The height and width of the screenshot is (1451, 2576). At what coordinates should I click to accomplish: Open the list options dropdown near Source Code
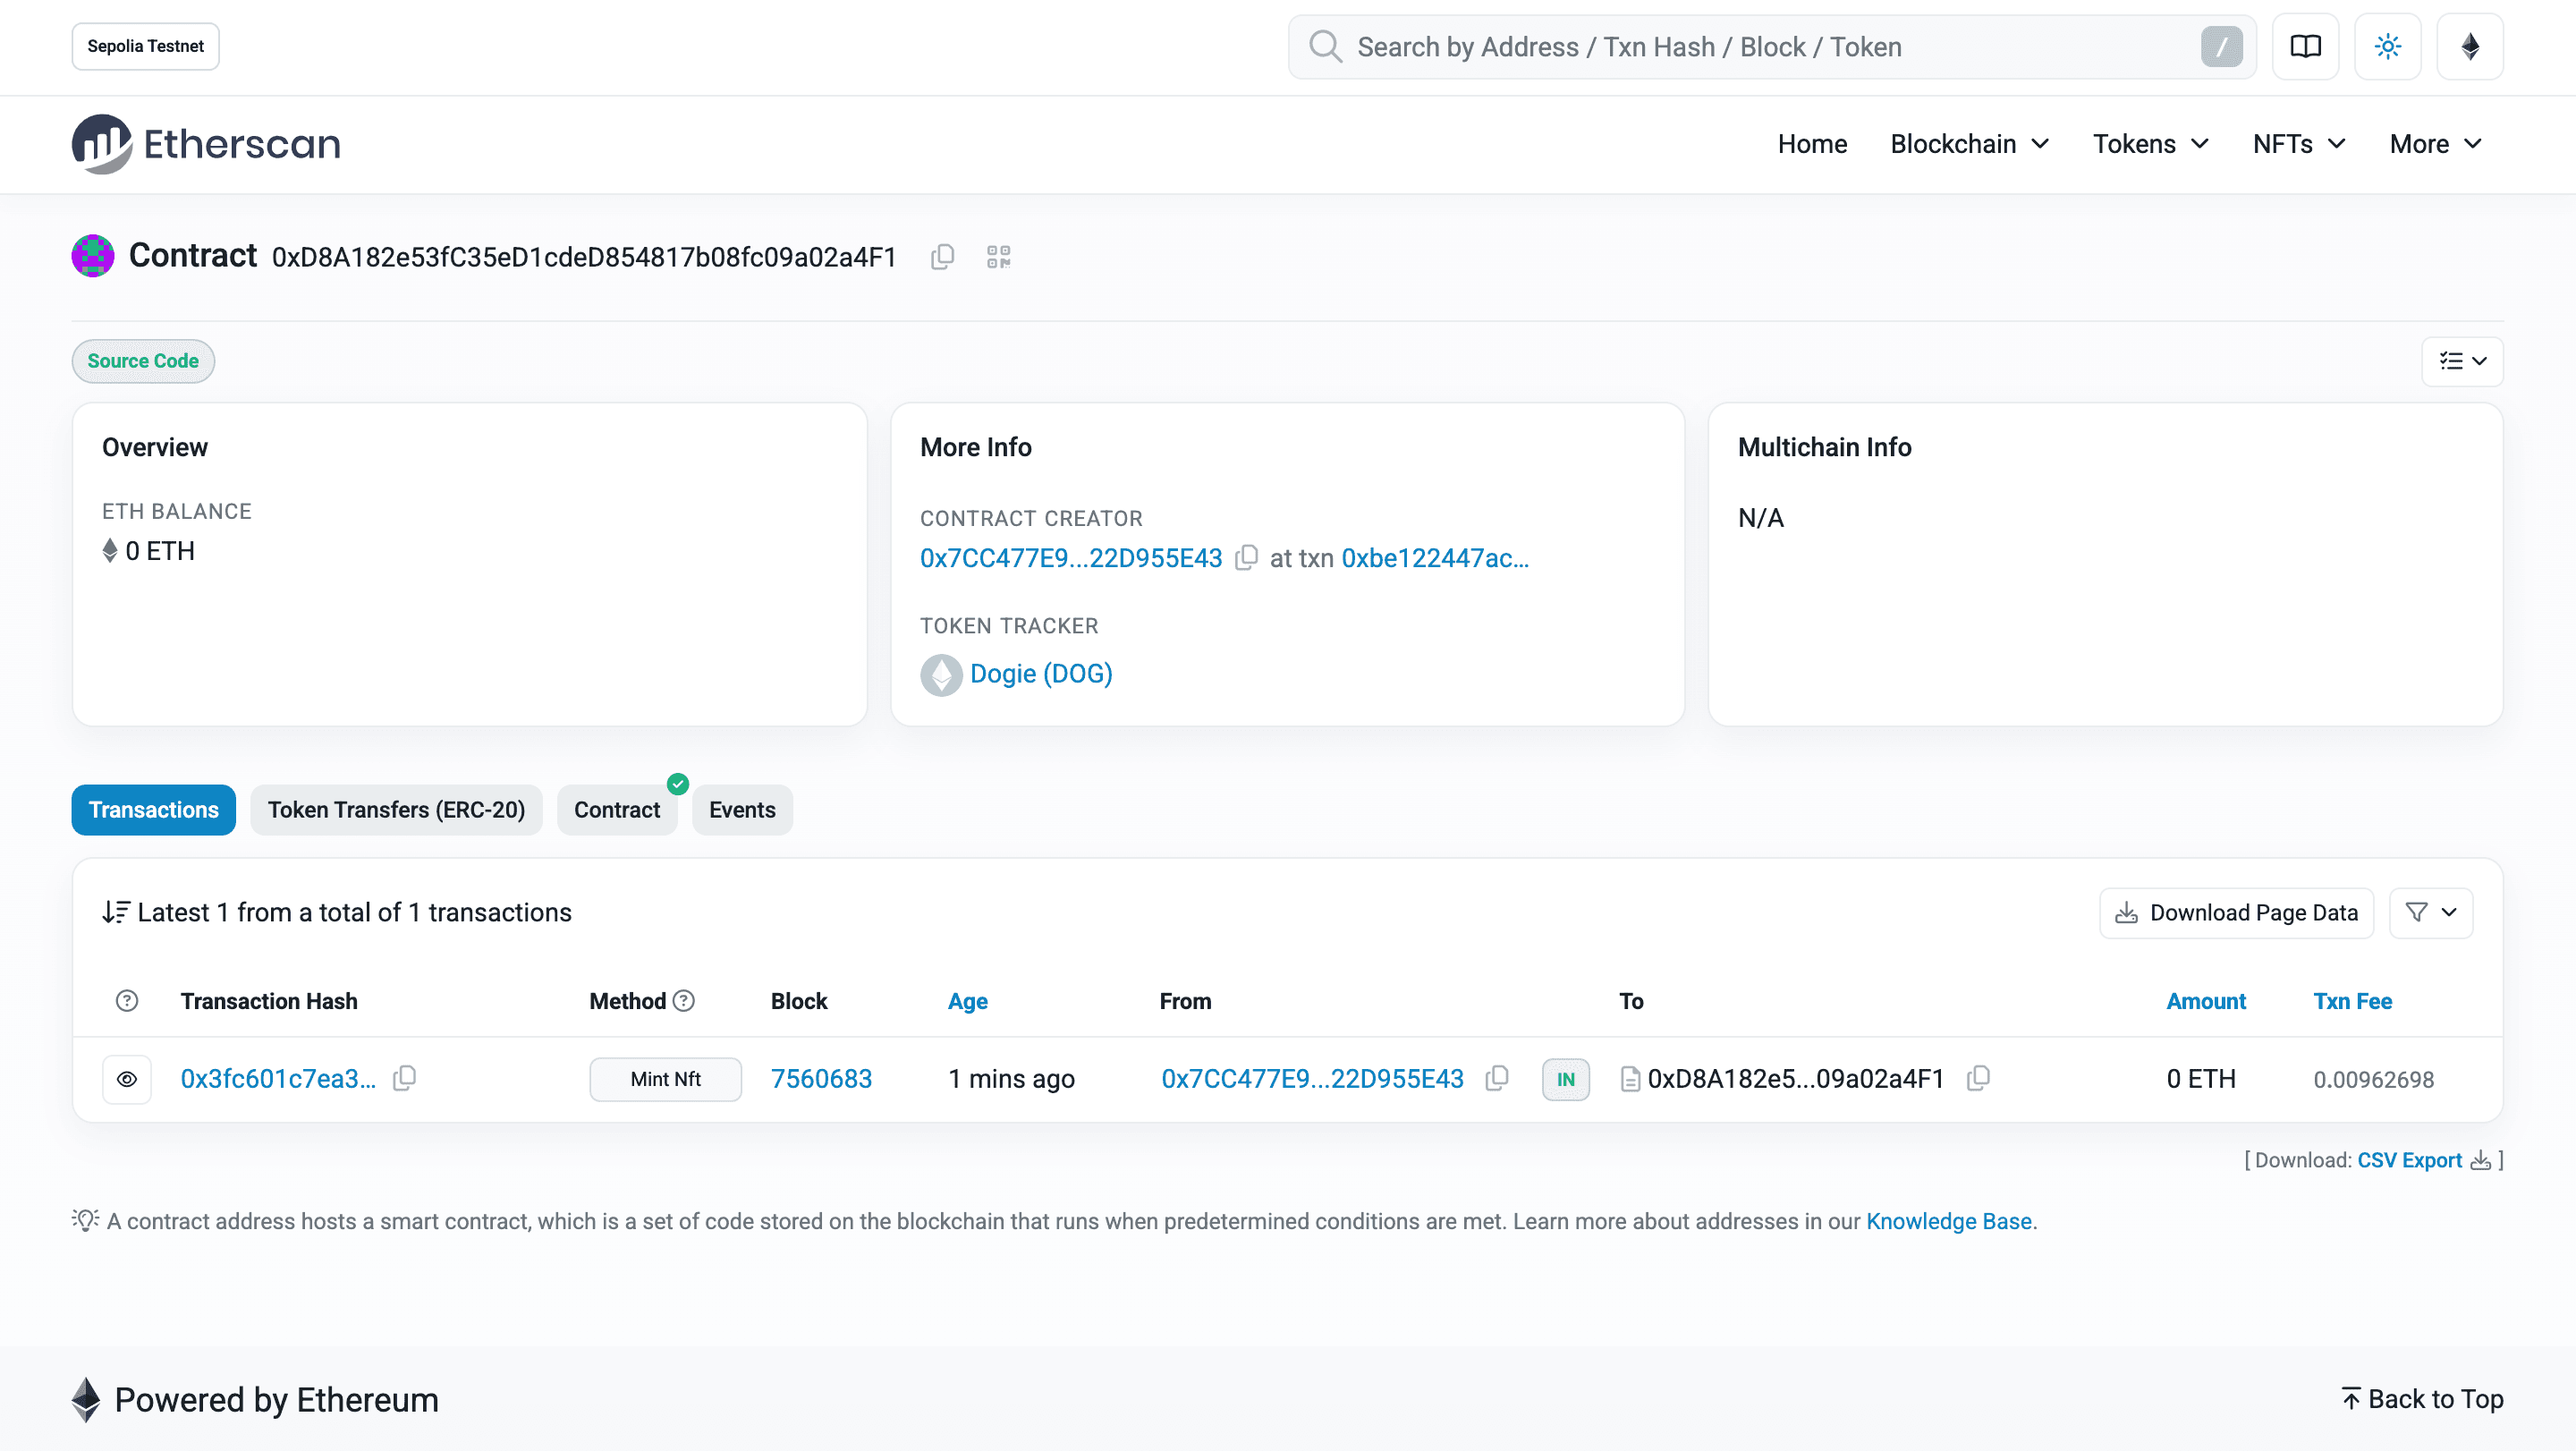click(x=2462, y=361)
